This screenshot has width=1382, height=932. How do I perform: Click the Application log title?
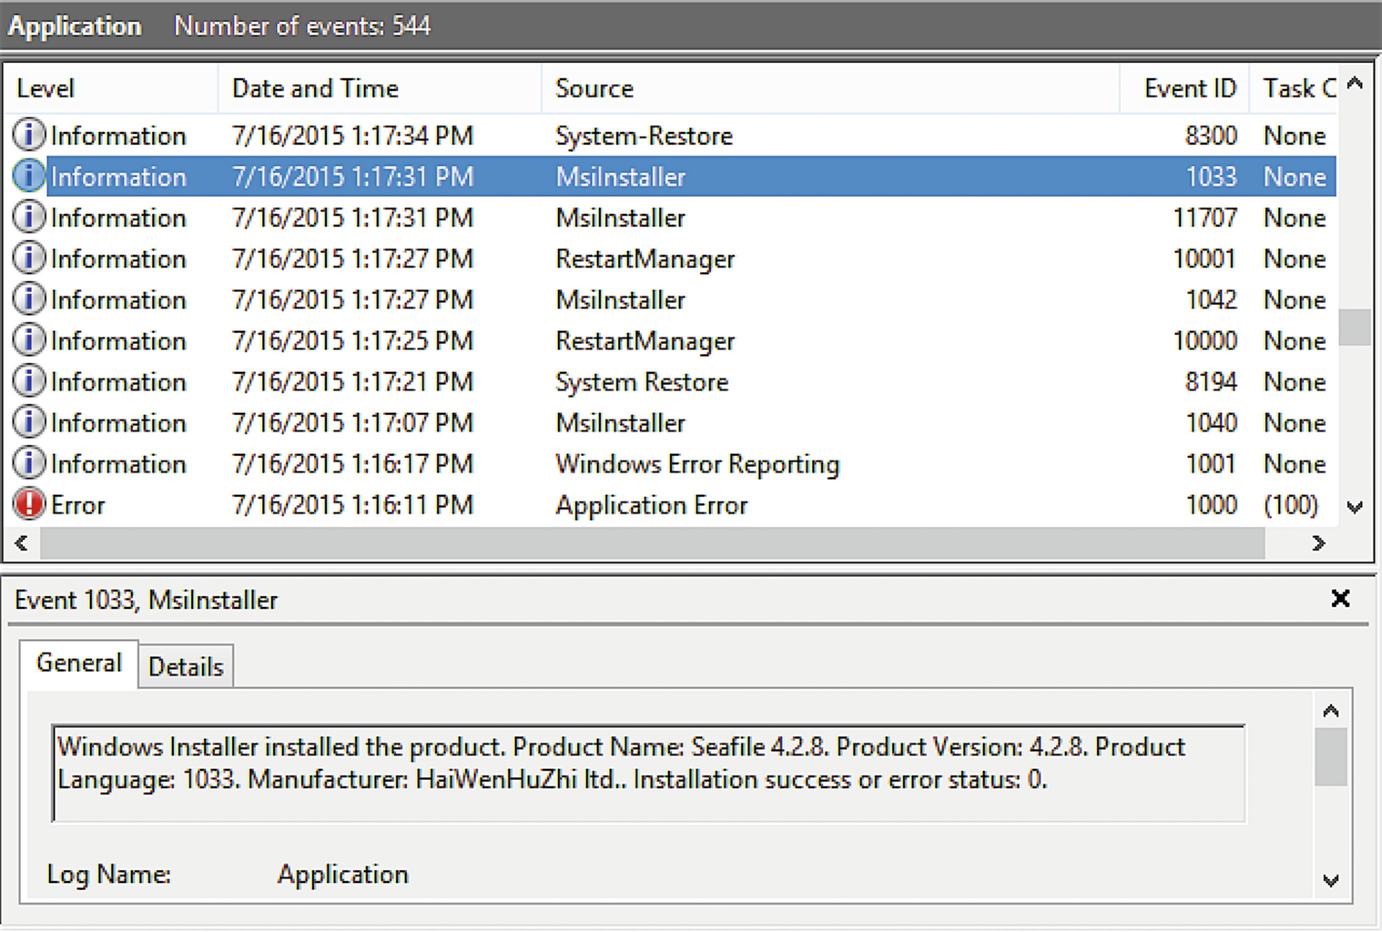pos(75,26)
